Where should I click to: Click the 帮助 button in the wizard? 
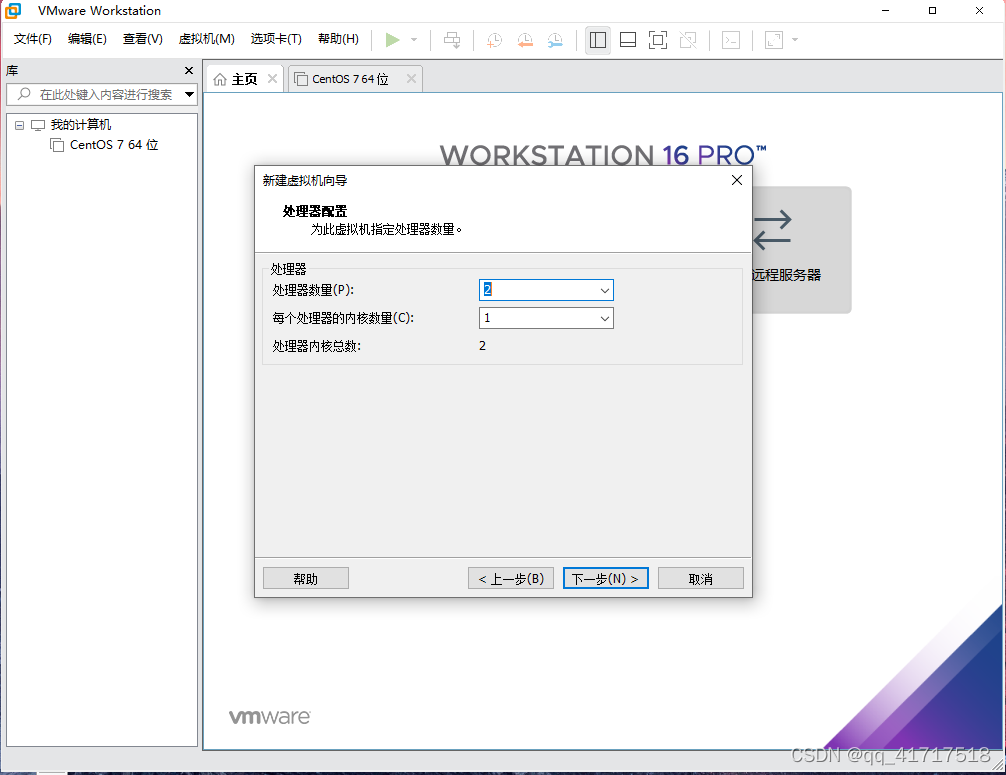[306, 578]
